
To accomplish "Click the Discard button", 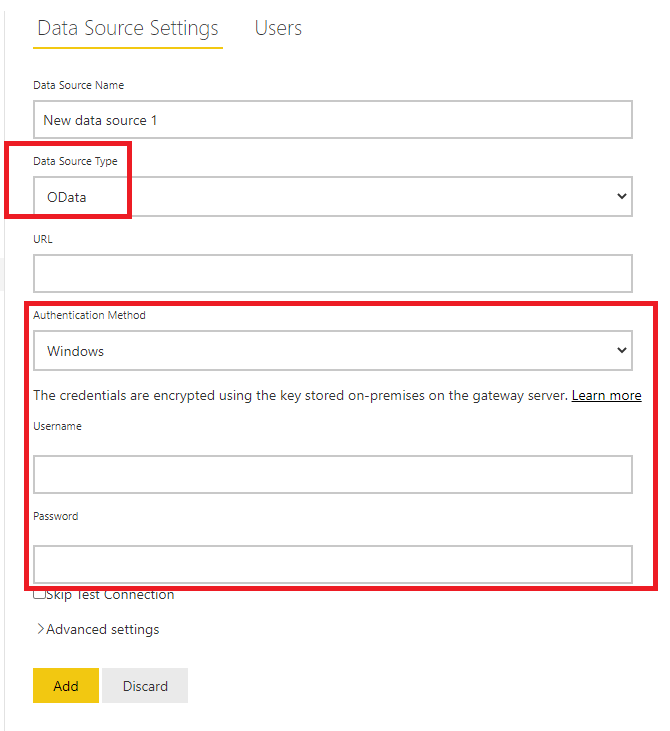I will tap(145, 685).
